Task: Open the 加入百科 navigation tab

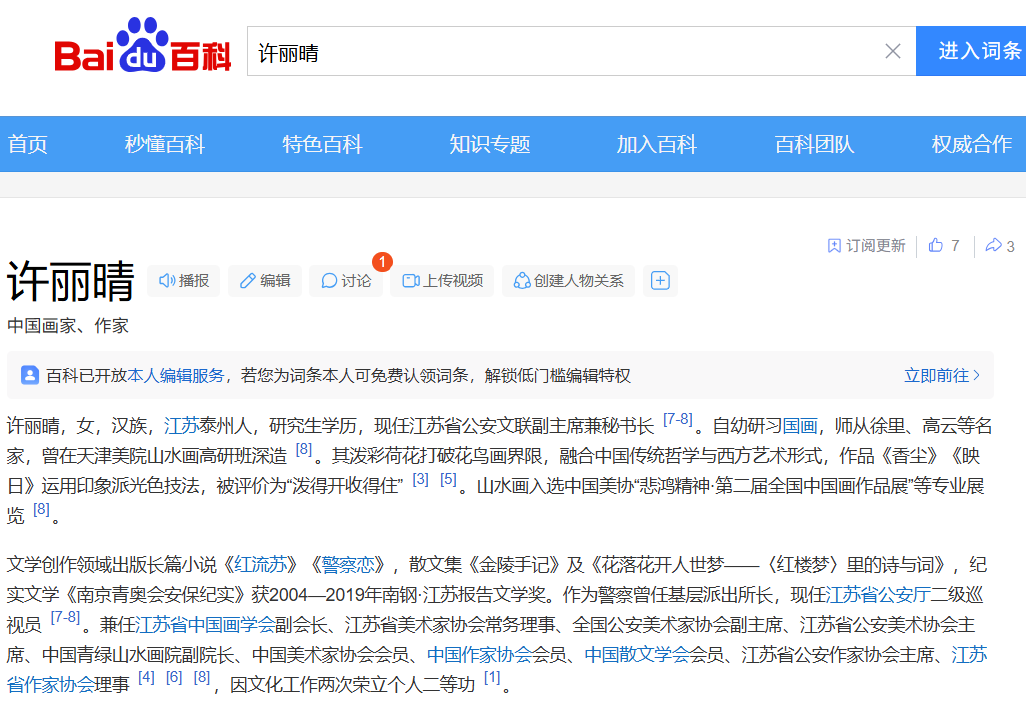Action: (657, 144)
